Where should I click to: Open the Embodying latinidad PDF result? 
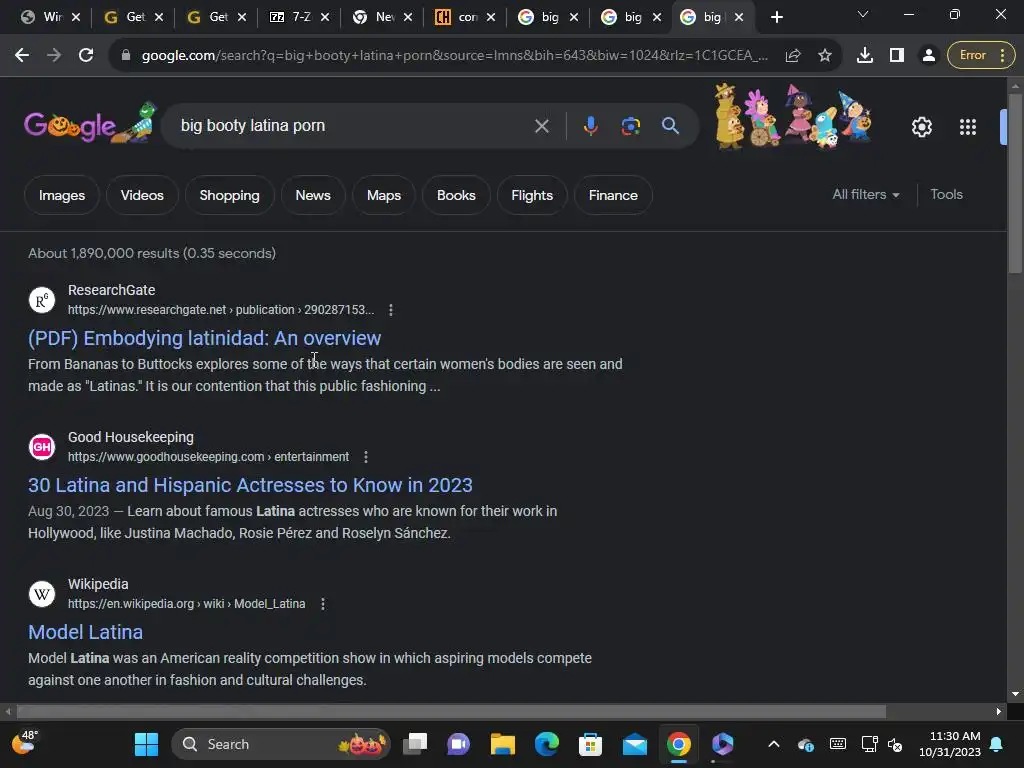tap(204, 338)
